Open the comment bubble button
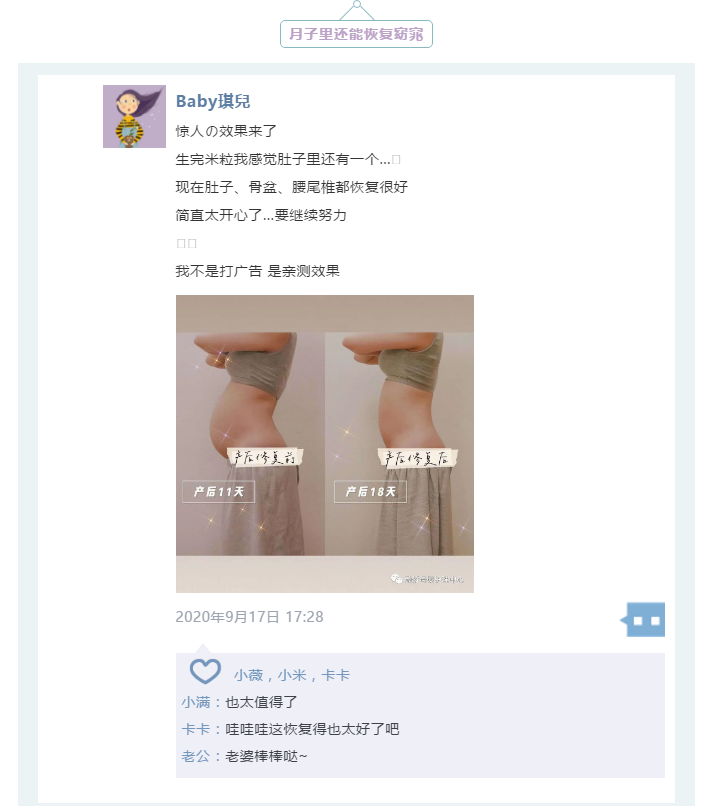This screenshot has height=806, width=704. (x=643, y=620)
